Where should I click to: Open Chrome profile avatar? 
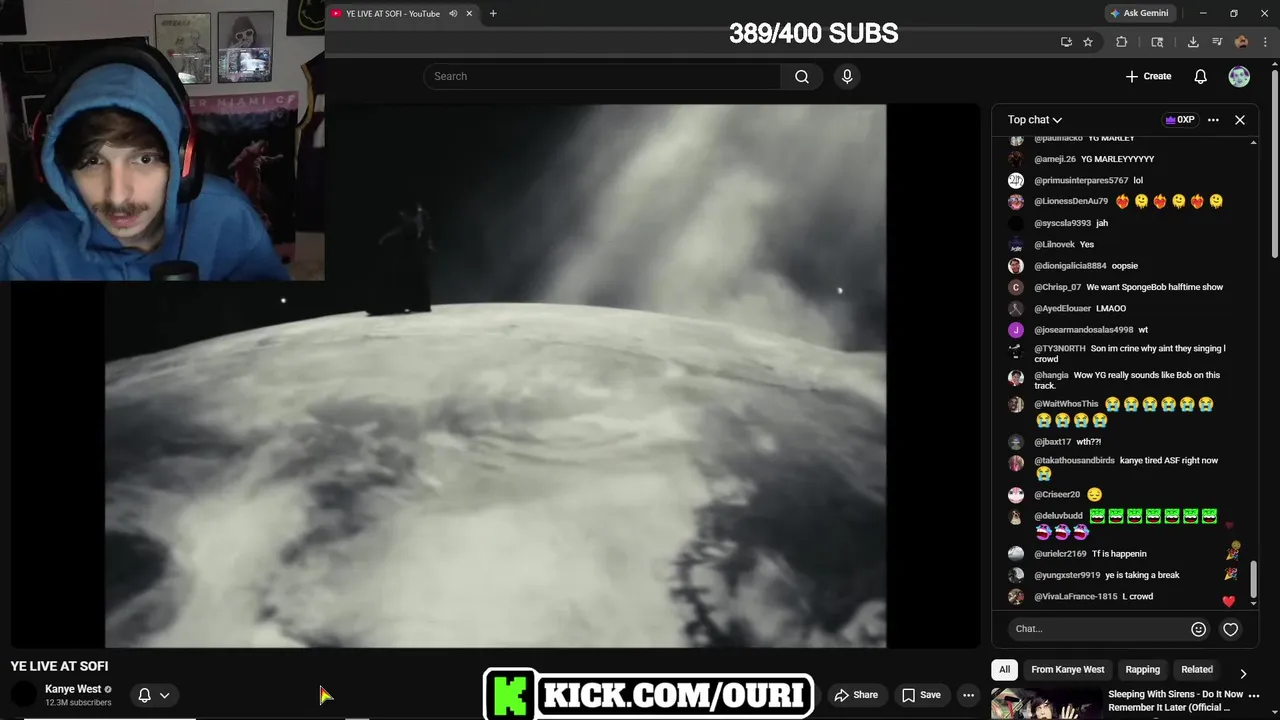1241,42
